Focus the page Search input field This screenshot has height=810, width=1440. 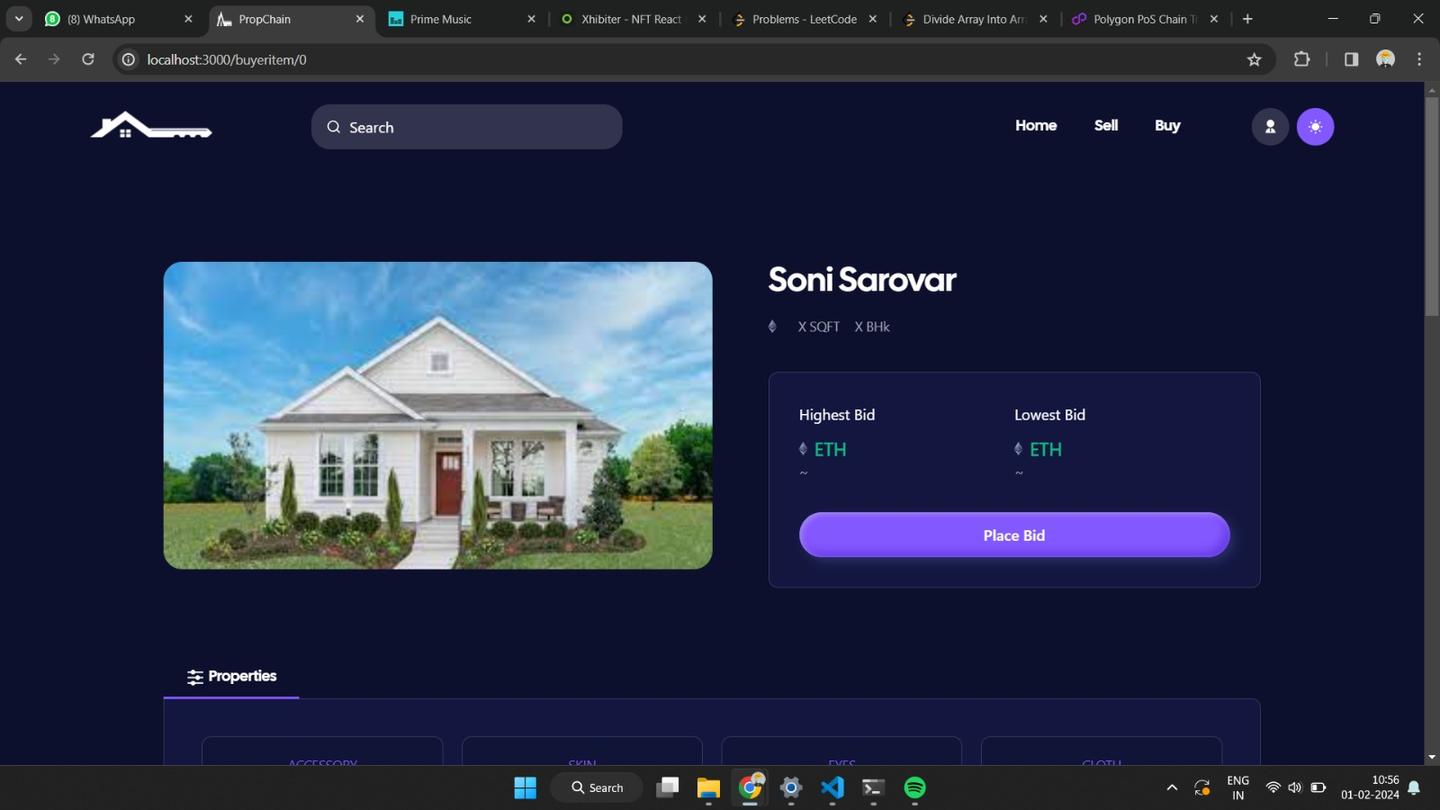coord(467,127)
